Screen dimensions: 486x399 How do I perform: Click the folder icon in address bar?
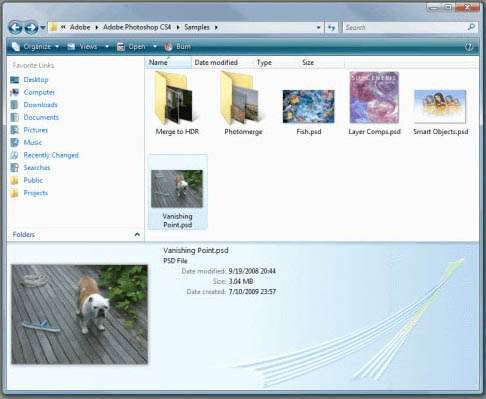[x=53, y=27]
